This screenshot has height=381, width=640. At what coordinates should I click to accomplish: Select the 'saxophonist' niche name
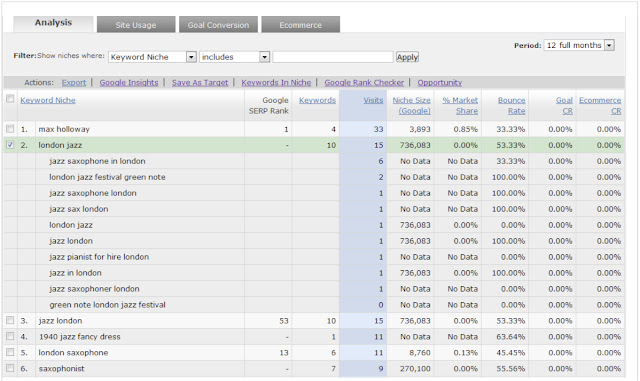61,369
